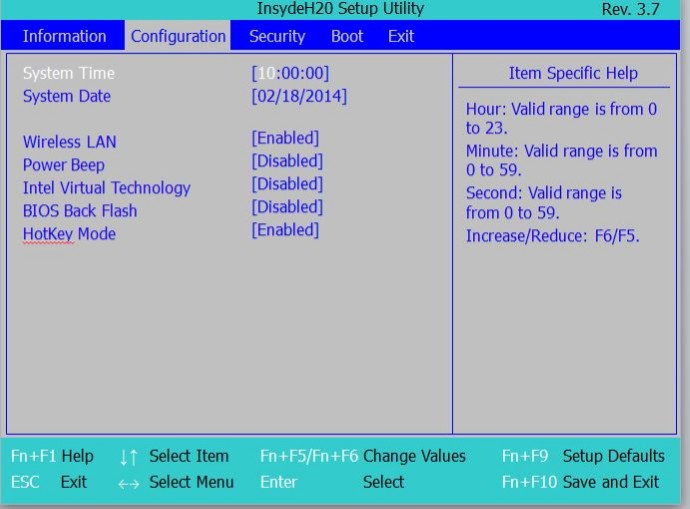This screenshot has height=509, width=690.
Task: Click the highlighted hour field in System Time
Action: click(265, 73)
